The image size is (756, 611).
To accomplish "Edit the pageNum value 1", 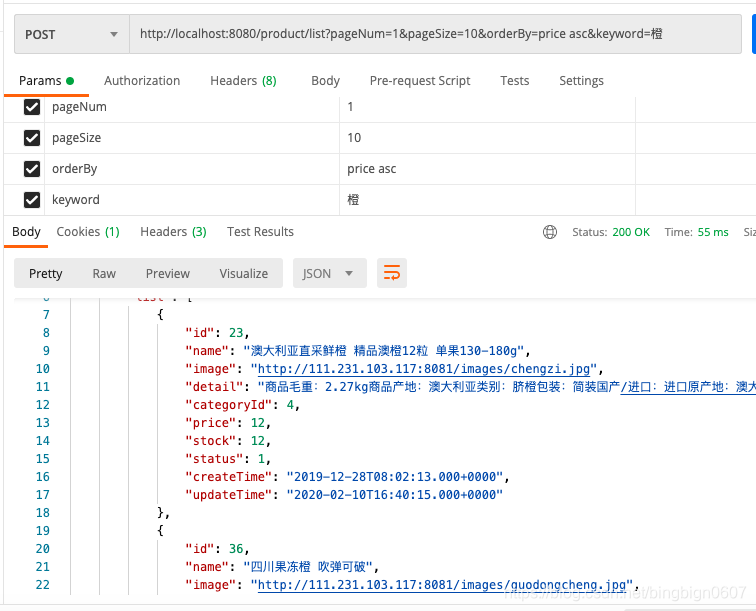I will click(487, 107).
